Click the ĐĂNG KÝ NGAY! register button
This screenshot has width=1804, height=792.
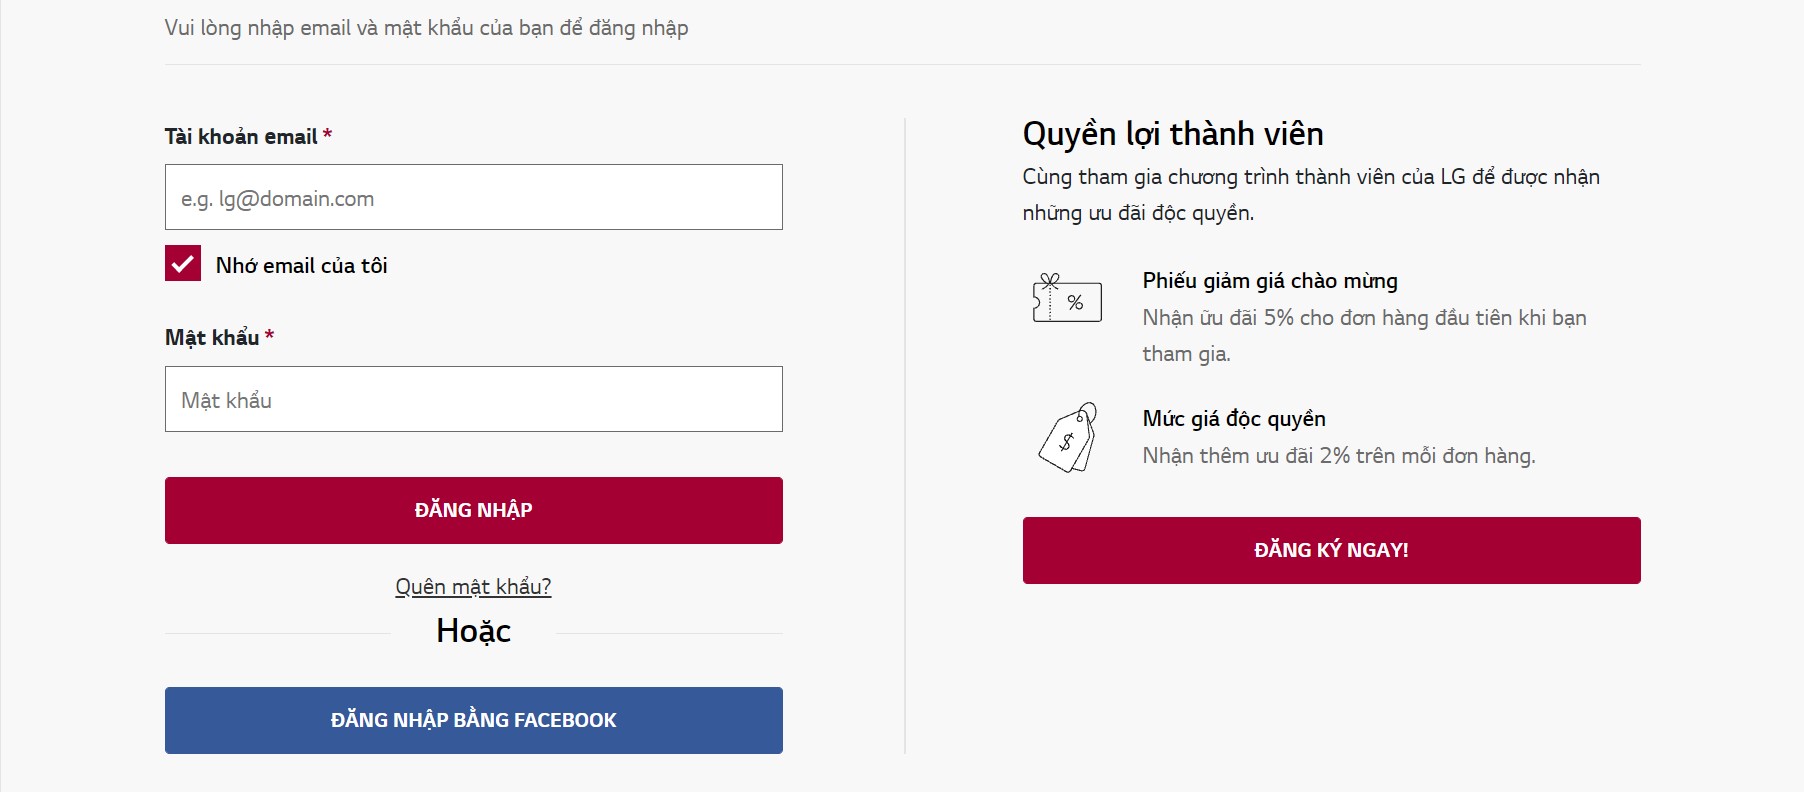(1331, 550)
